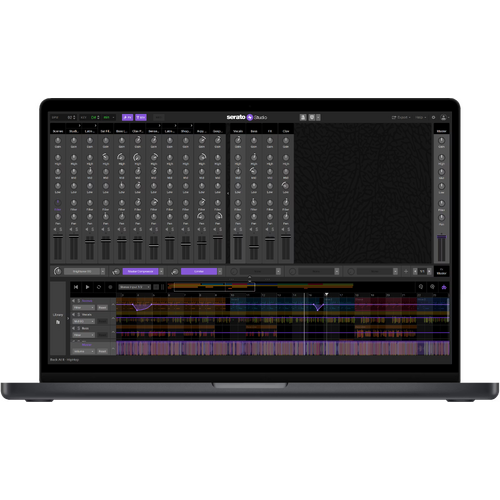
Task: Open the Master Compressor FX dropdown arrow
Action: click(x=161, y=271)
